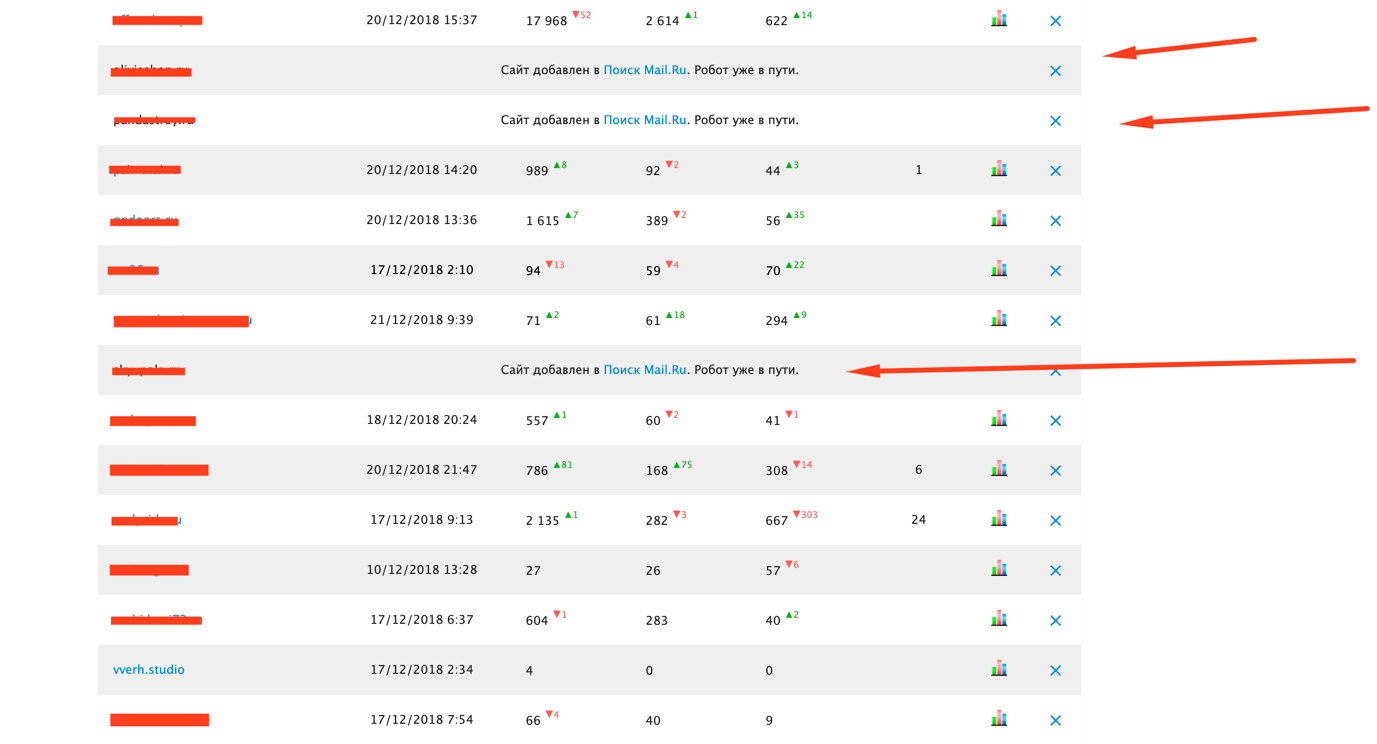Remove the site dated 17/12/2018 6:37

pyautogui.click(x=1055, y=621)
